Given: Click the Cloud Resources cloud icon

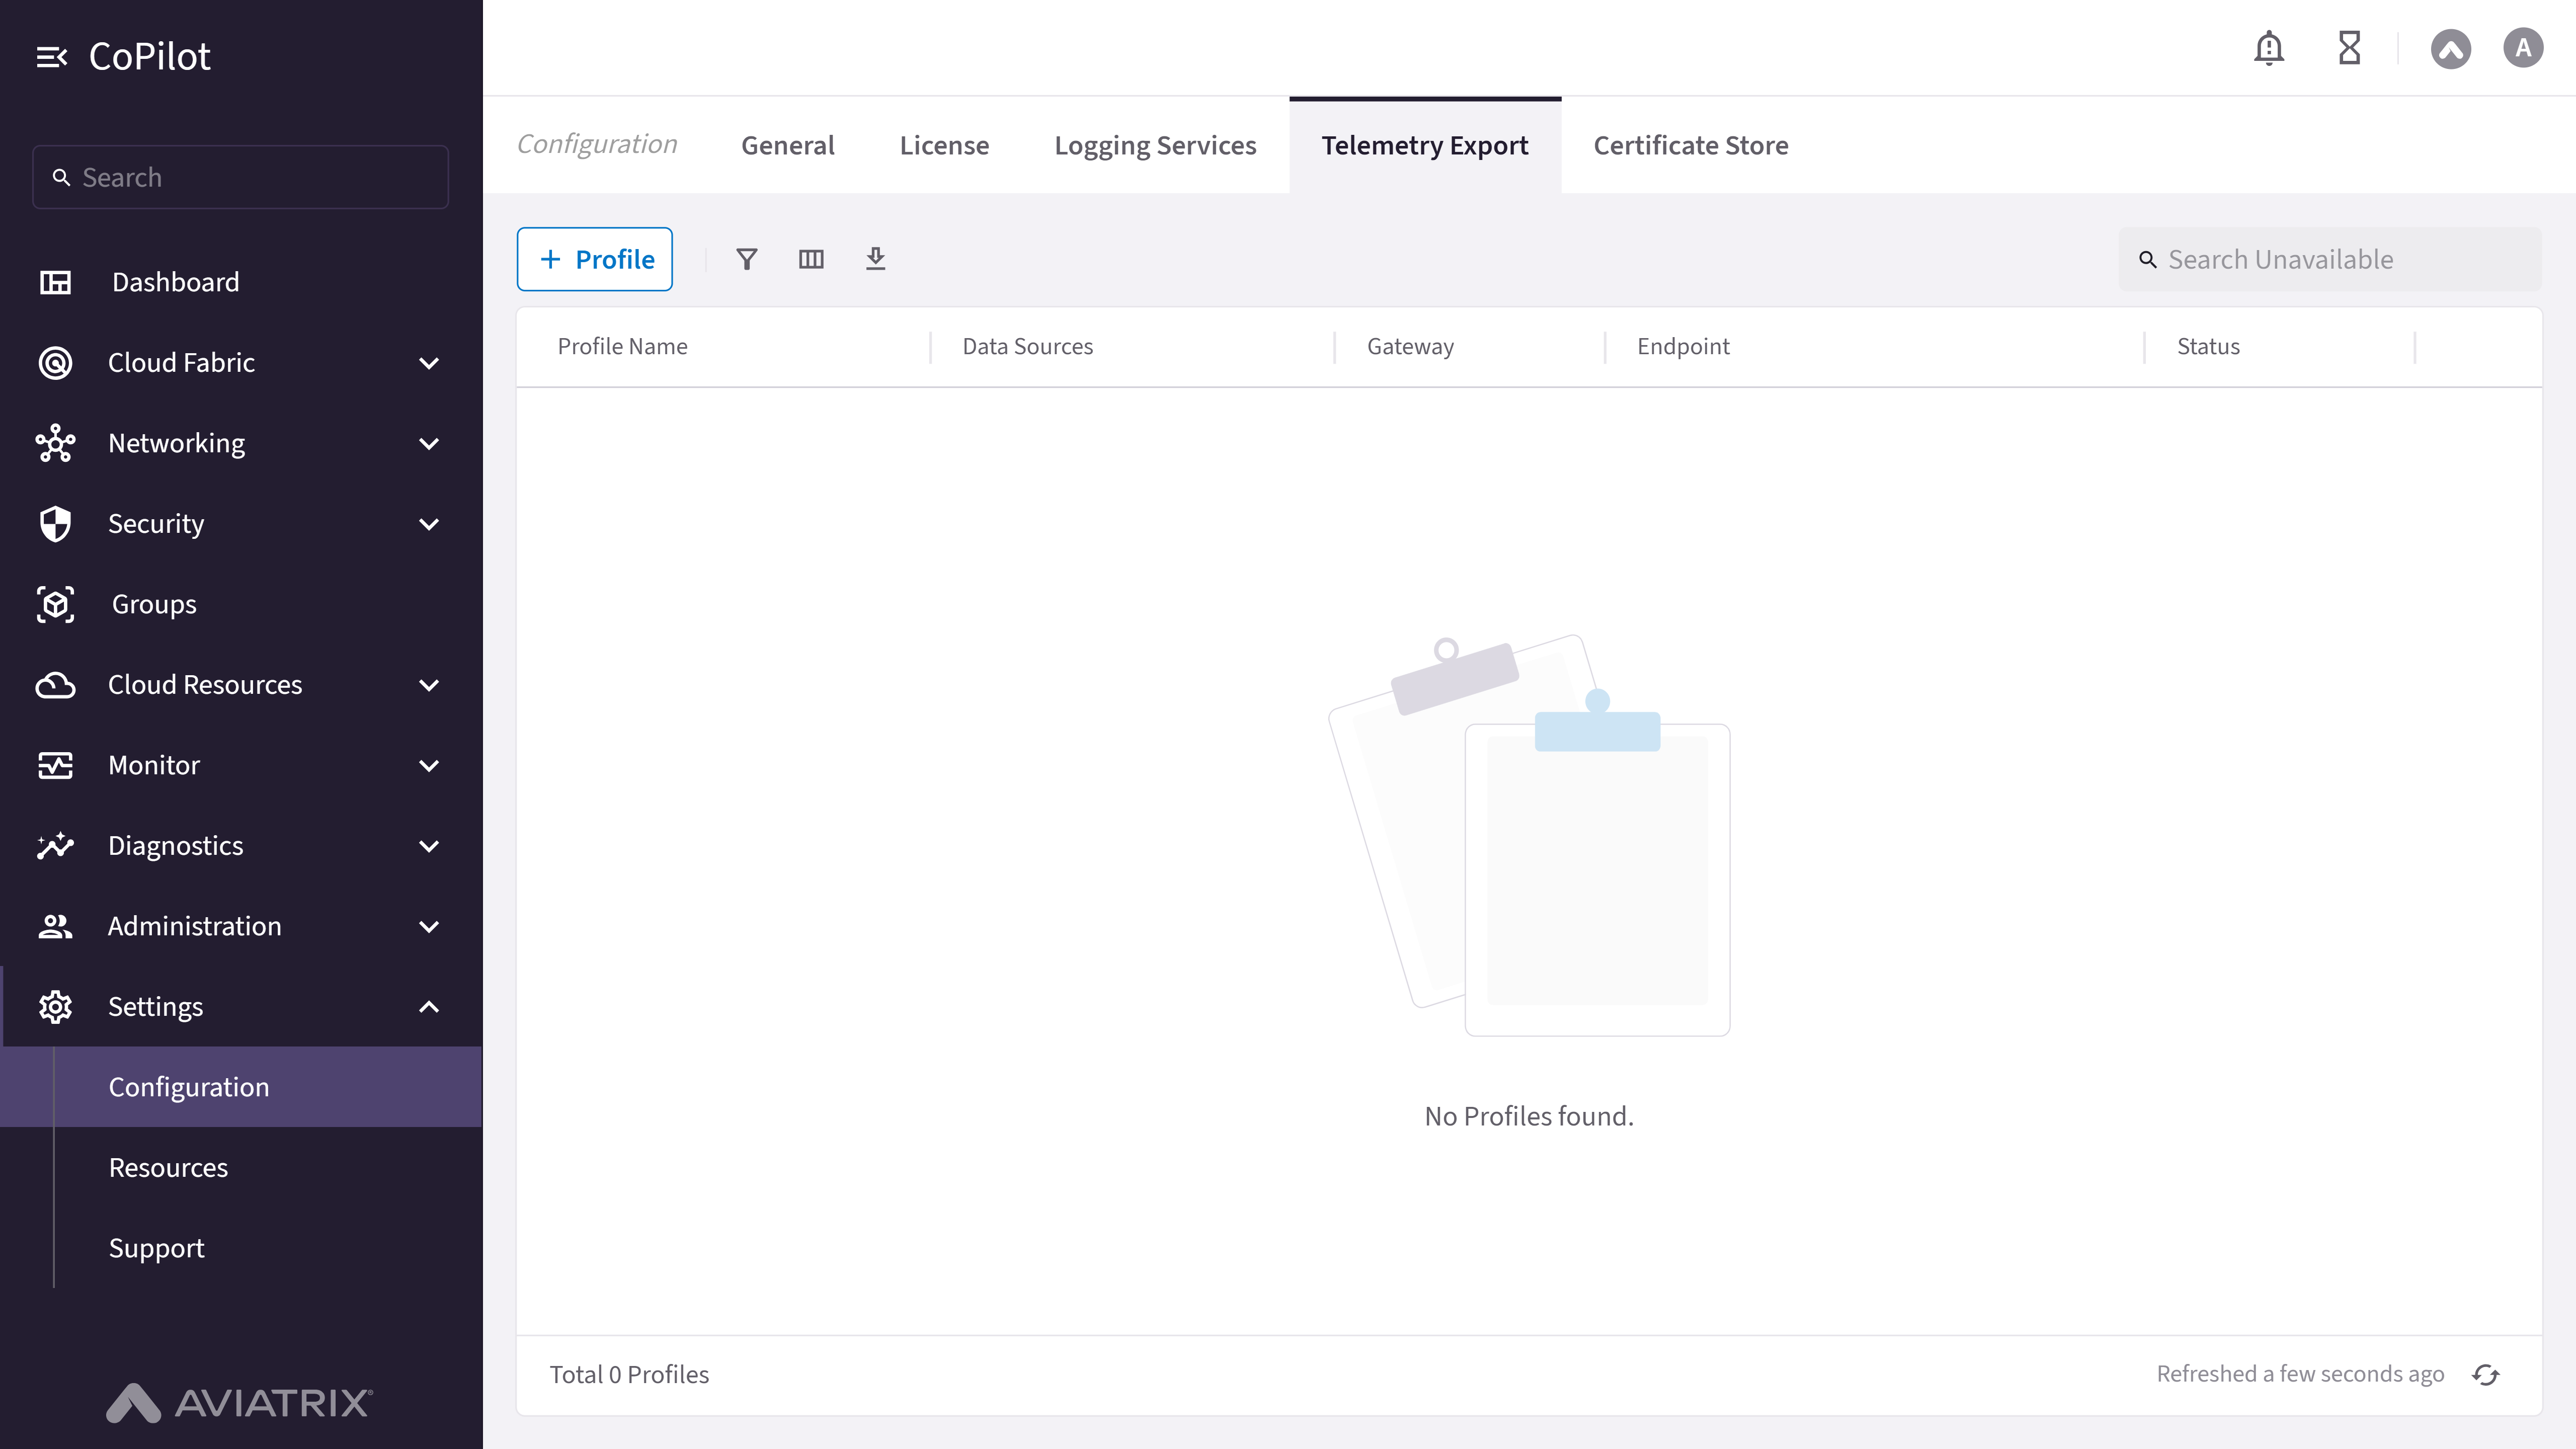Looking at the screenshot, I should pyautogui.click(x=55, y=685).
